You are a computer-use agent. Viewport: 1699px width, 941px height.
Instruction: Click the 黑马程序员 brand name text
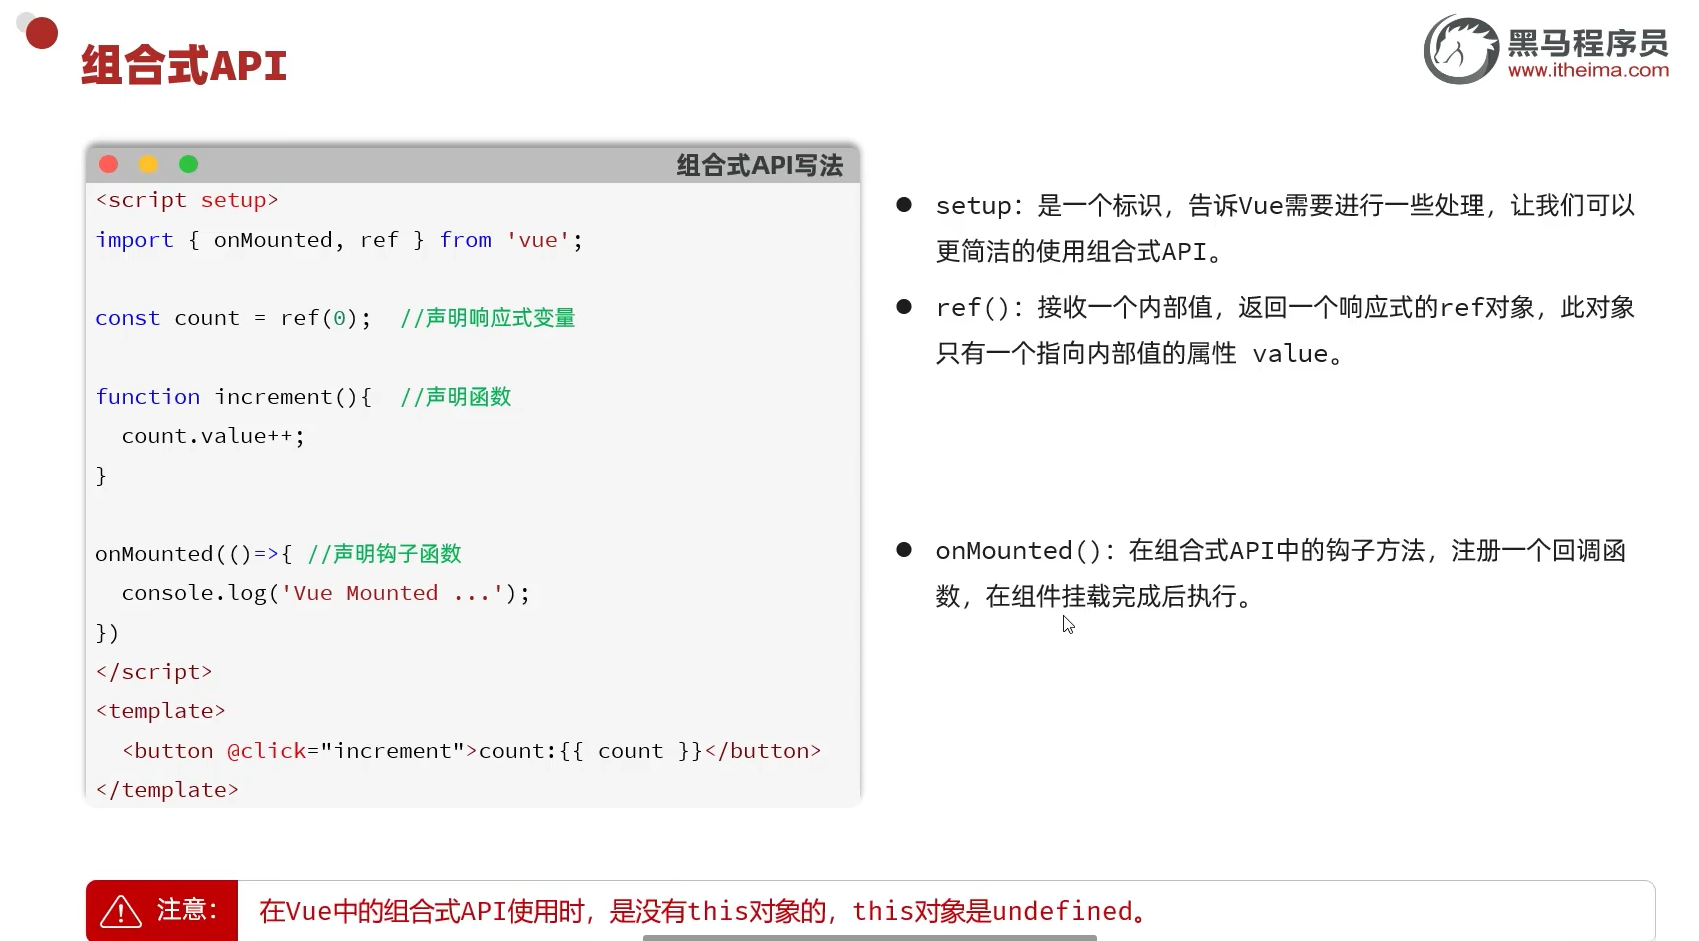1588,43
